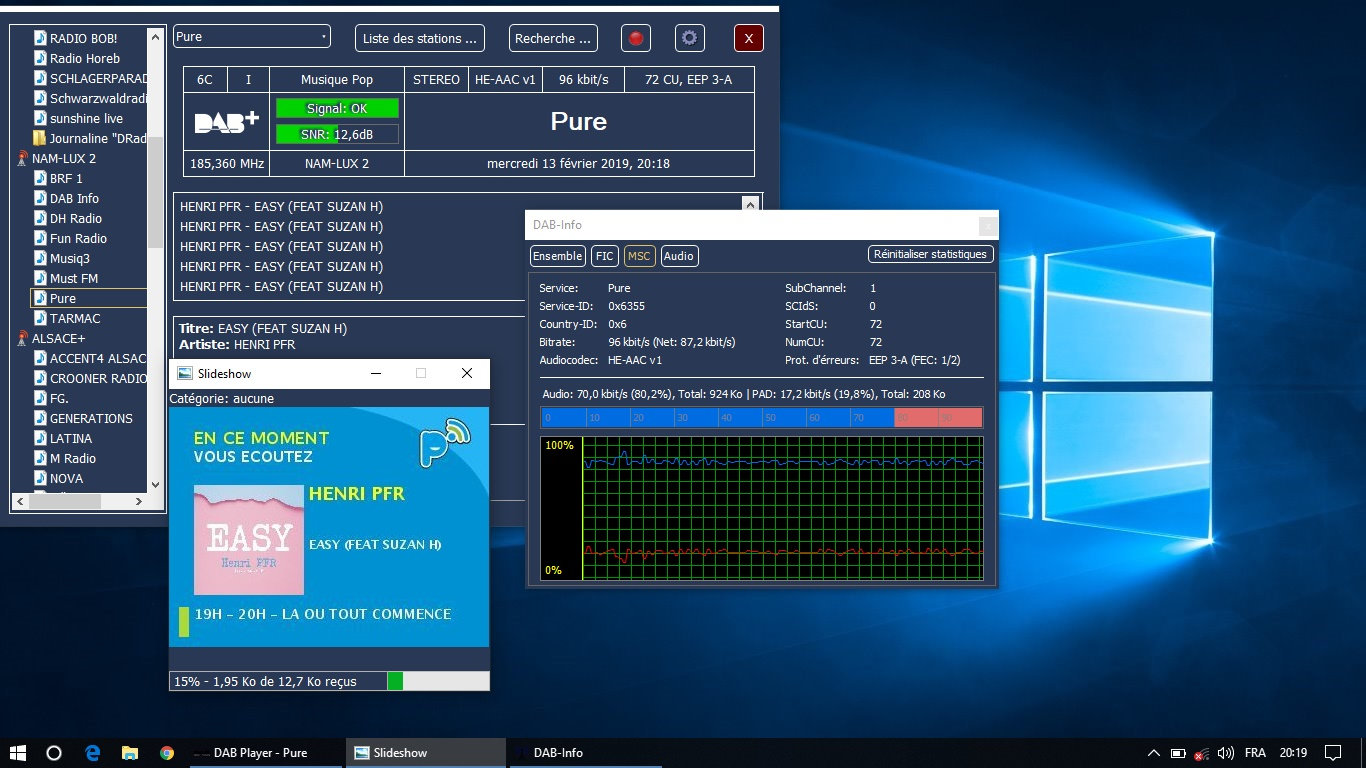The width and height of the screenshot is (1366, 768).
Task: Switch to the Ensemble tab
Action: (x=557, y=256)
